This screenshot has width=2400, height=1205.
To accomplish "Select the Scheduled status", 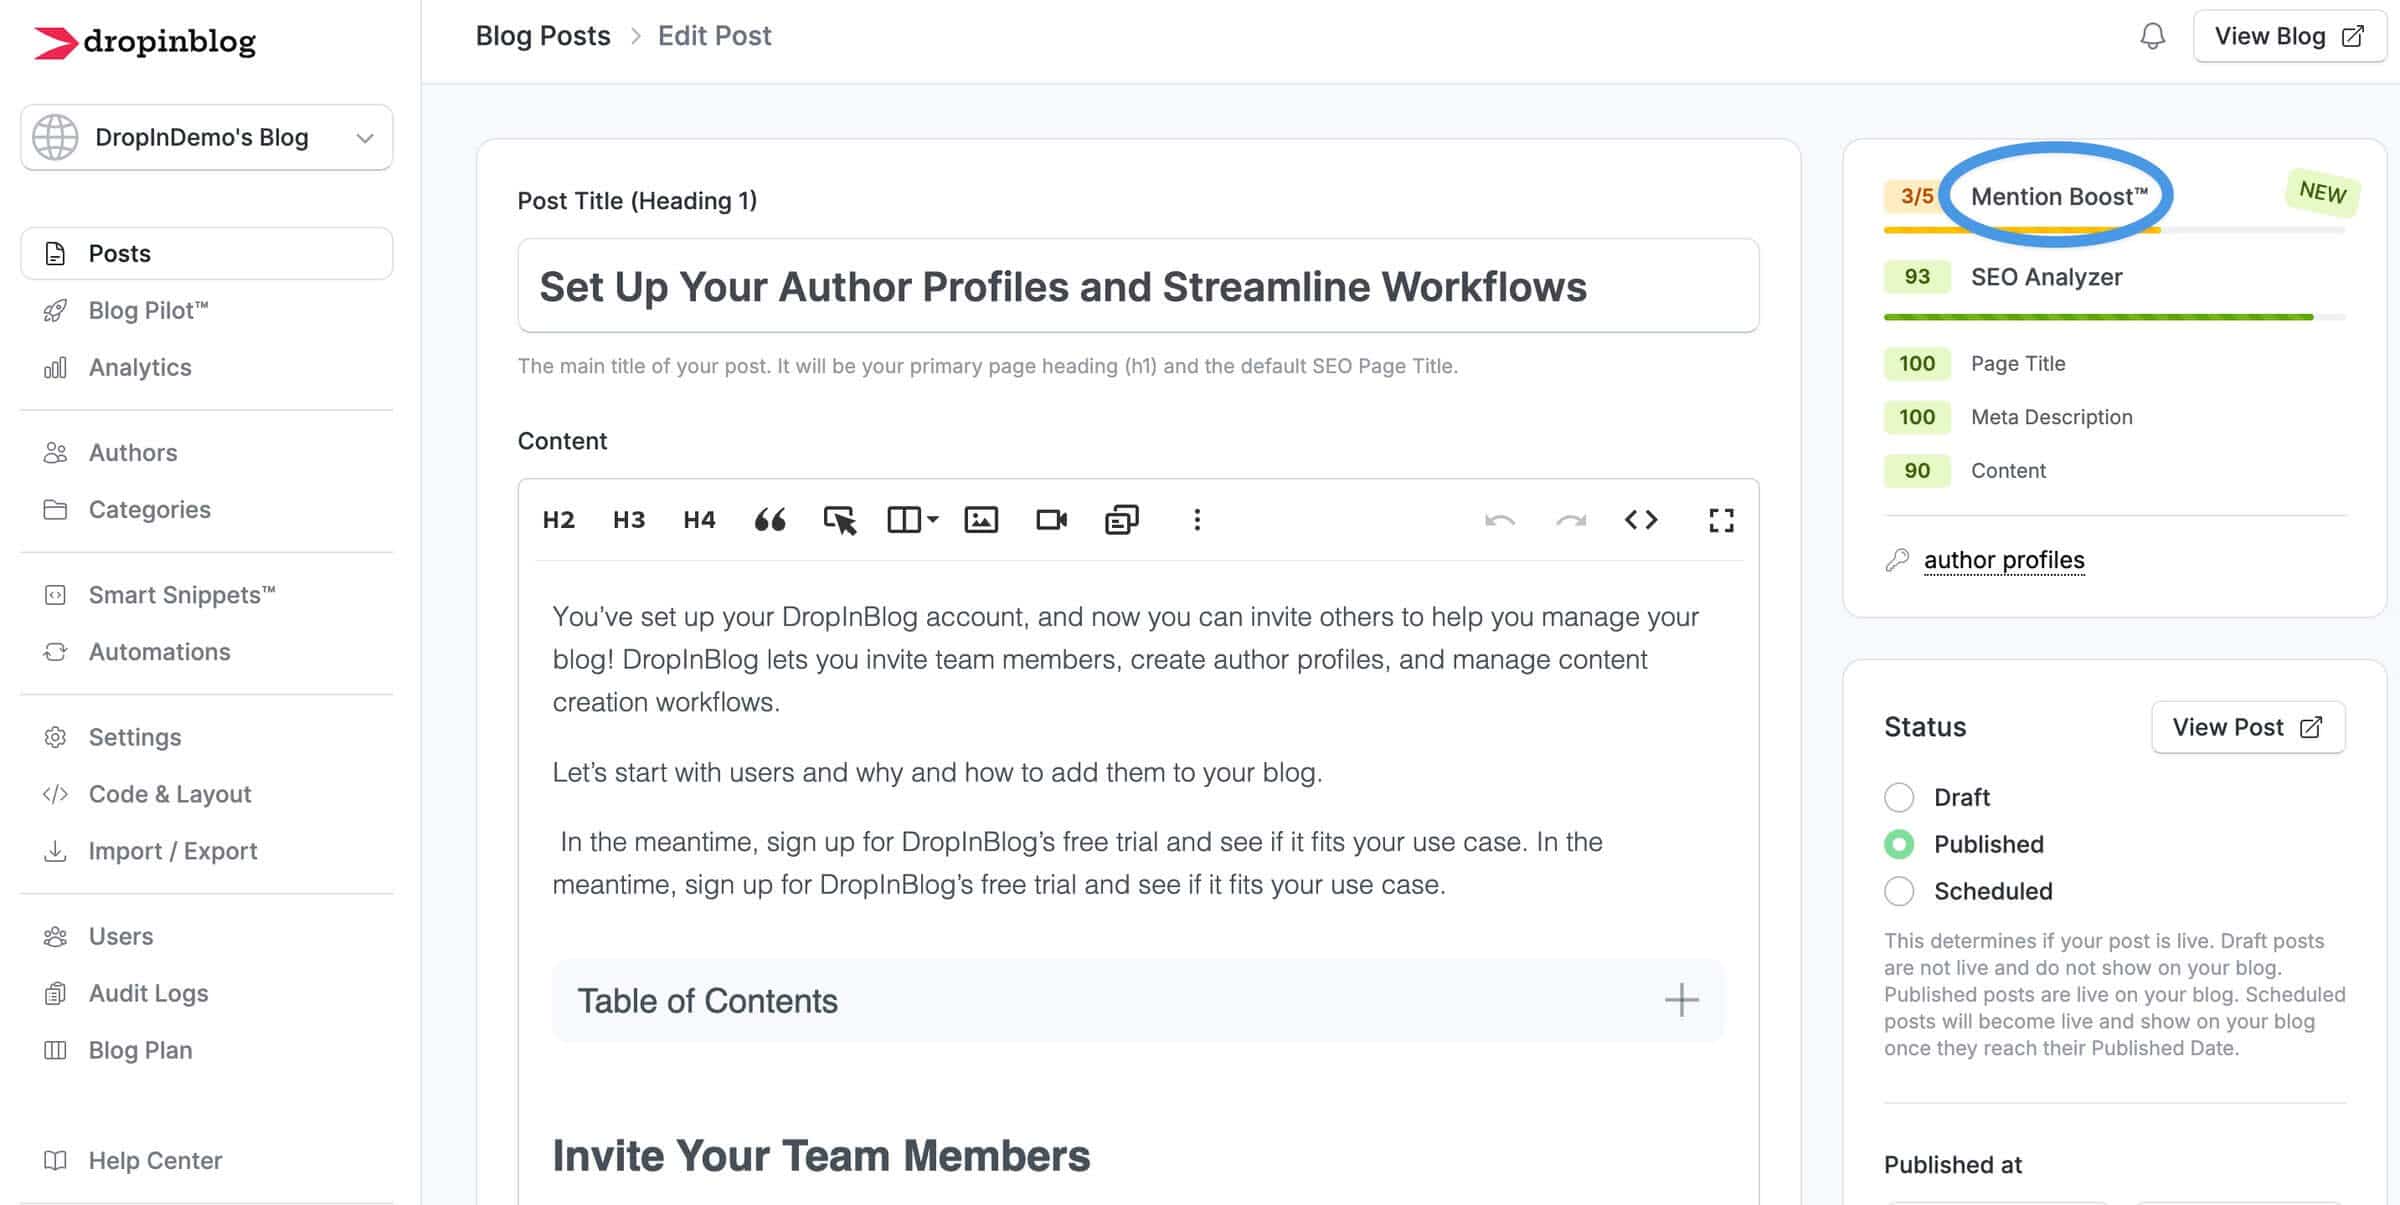I will click(x=1899, y=892).
